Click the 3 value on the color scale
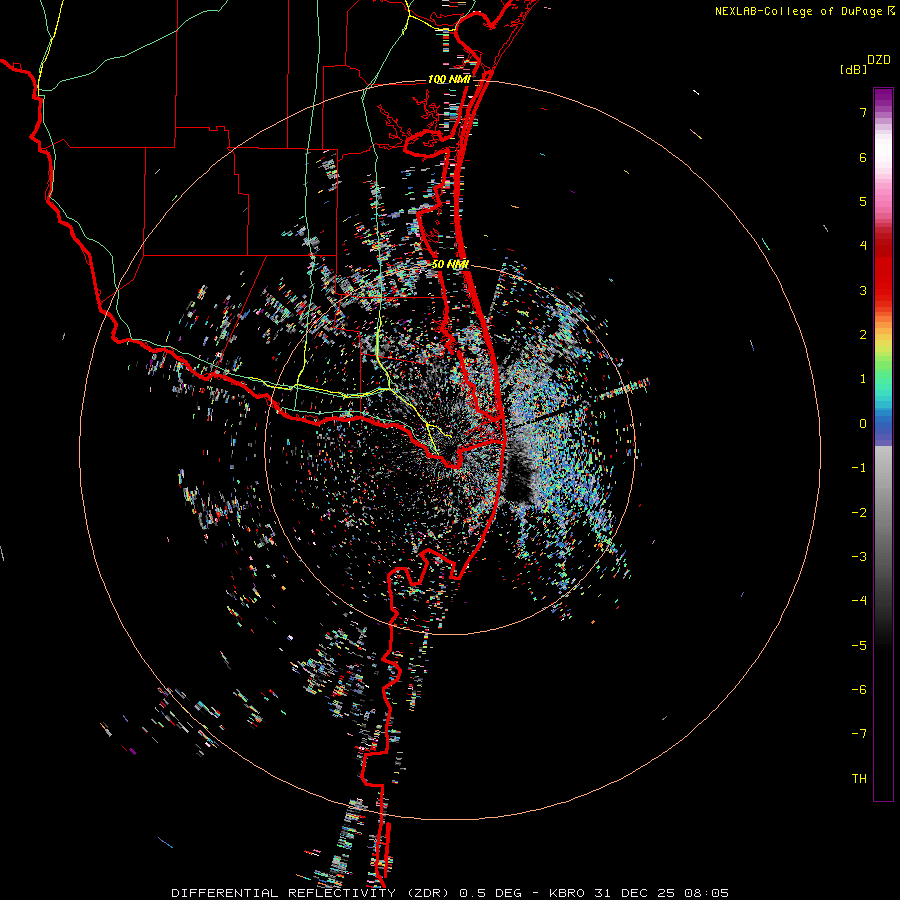Image resolution: width=900 pixels, height=900 pixels. click(863, 290)
